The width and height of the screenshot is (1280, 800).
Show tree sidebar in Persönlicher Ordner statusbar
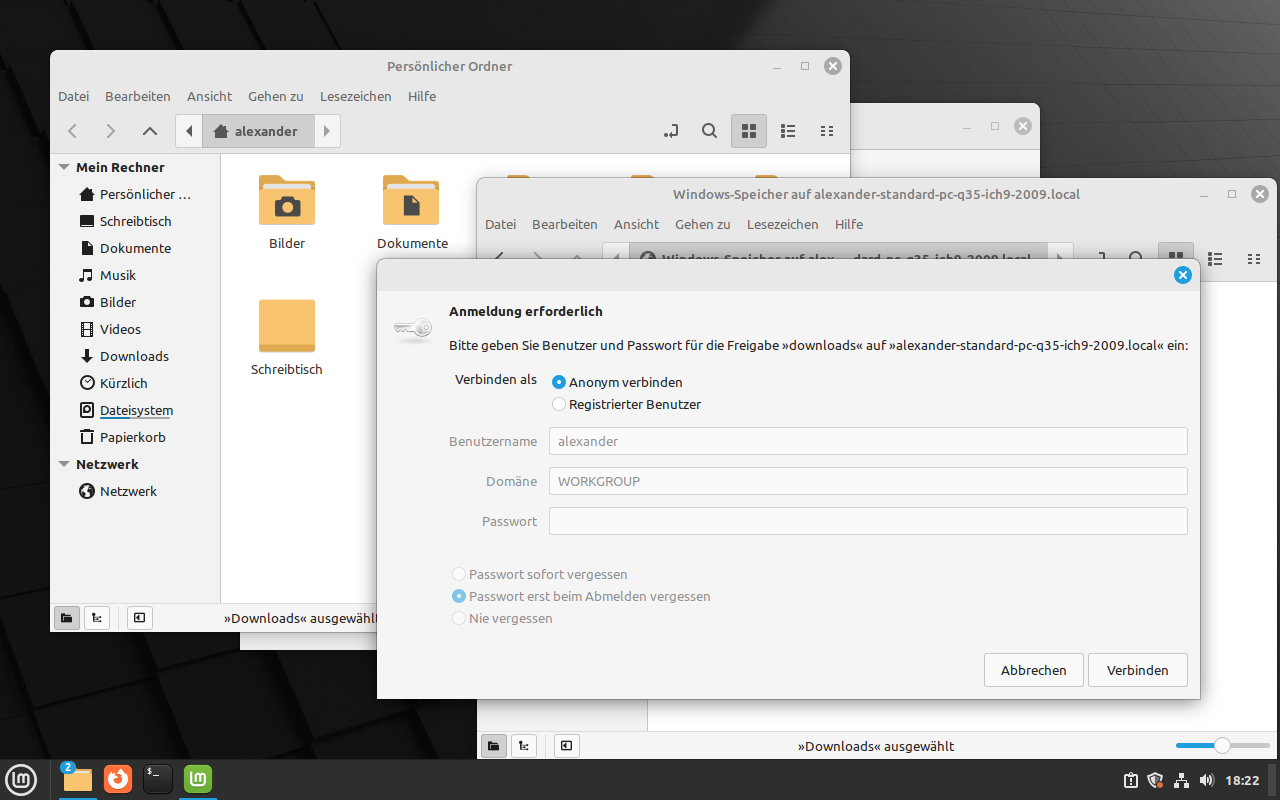click(97, 618)
